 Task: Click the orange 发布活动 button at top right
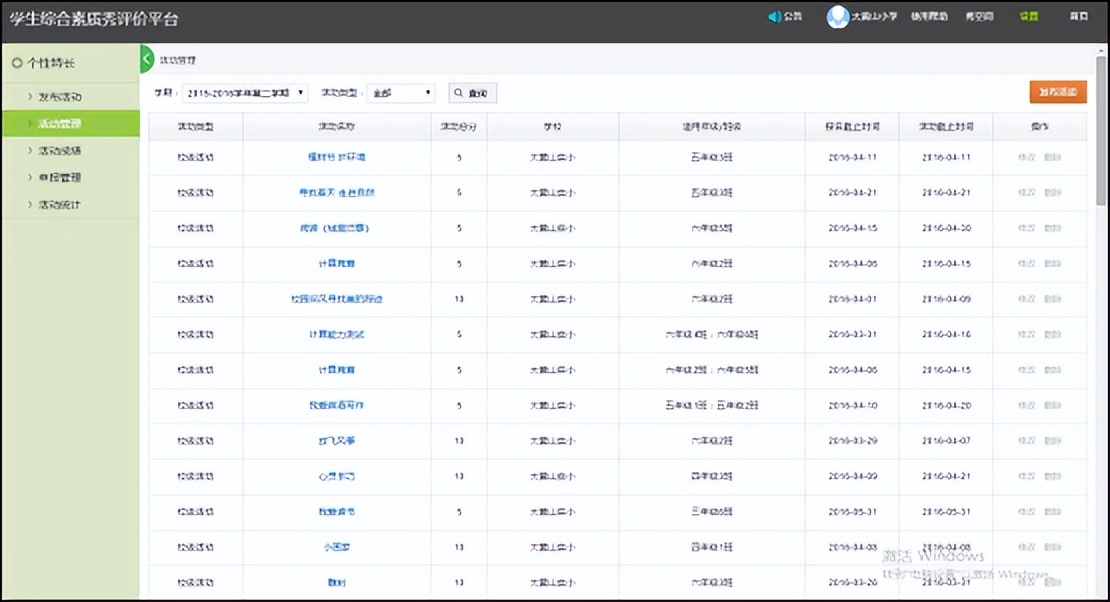tap(1056, 91)
